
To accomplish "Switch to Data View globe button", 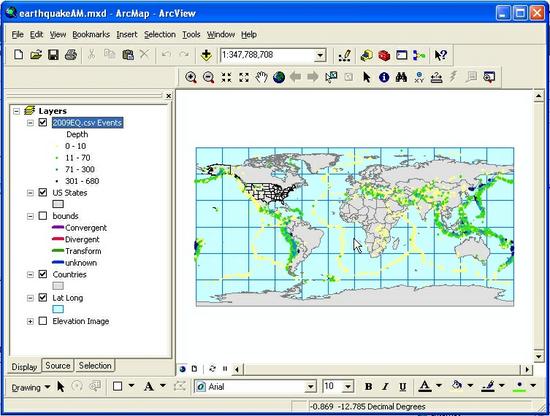I will [x=182, y=369].
